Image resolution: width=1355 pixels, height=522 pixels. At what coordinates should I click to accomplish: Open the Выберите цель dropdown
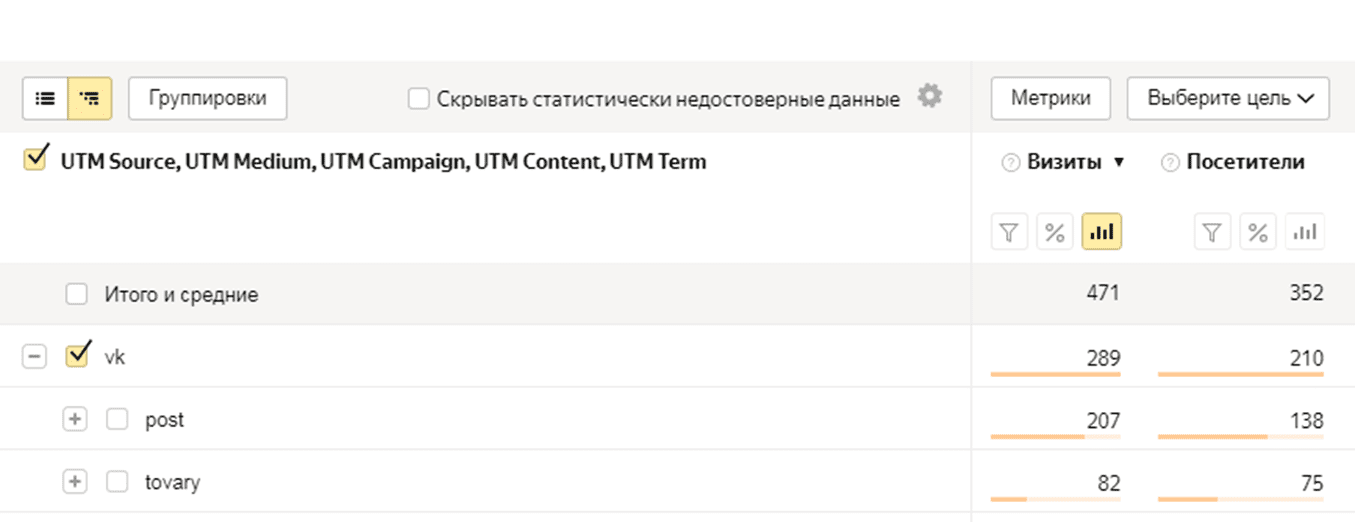pos(1228,98)
